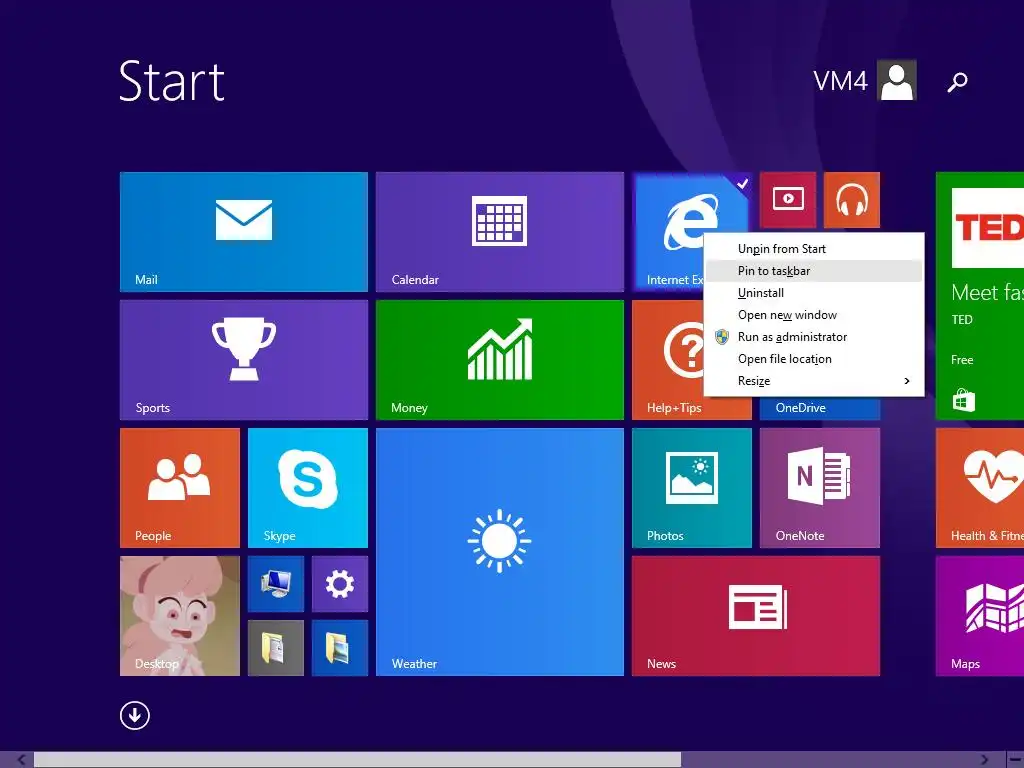The image size is (1024, 768).
Task: Open the News tile
Action: pos(756,616)
